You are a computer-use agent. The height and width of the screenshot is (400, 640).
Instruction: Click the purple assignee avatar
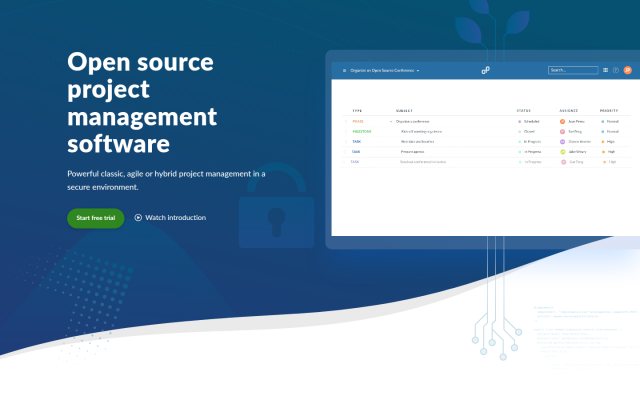562,142
